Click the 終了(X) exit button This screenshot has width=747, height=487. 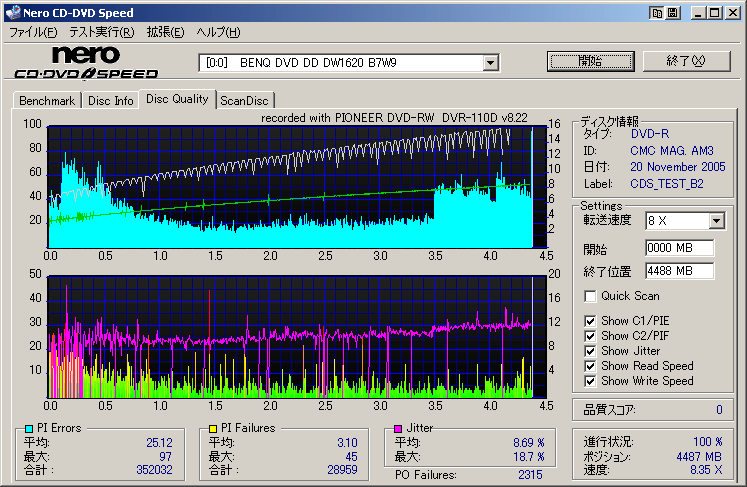point(686,61)
